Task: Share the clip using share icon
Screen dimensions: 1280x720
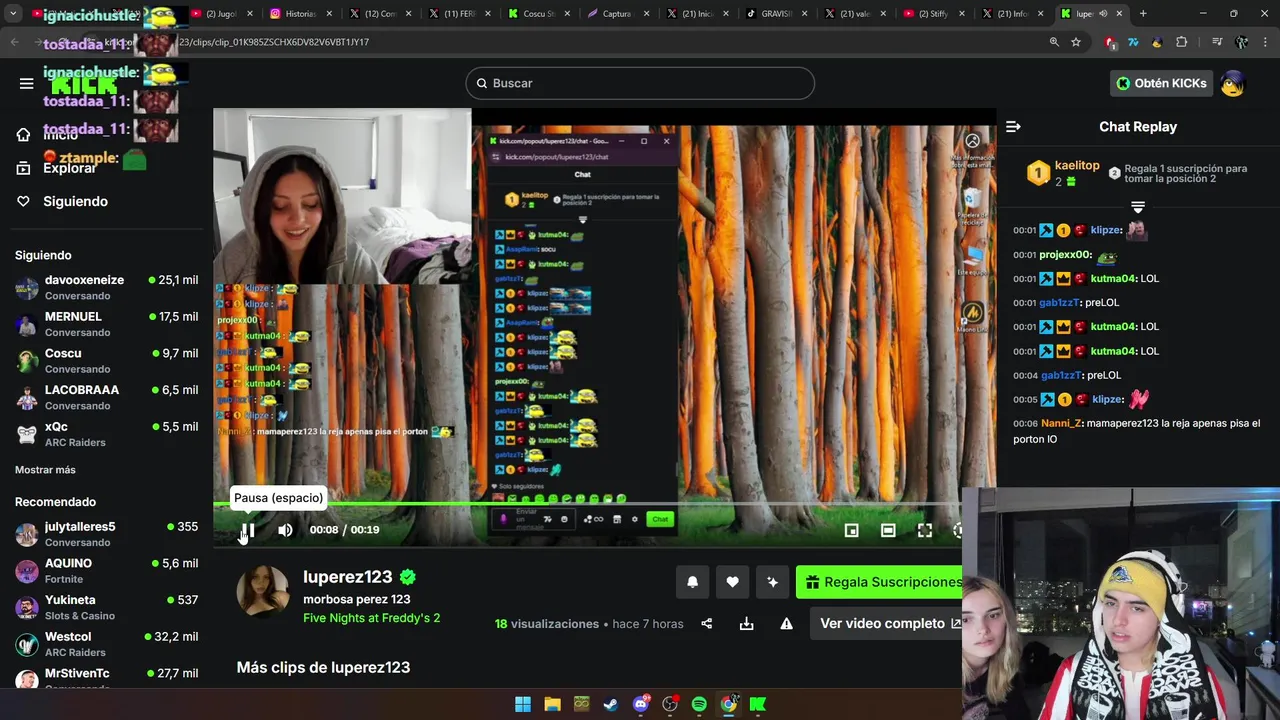Action: 706,624
